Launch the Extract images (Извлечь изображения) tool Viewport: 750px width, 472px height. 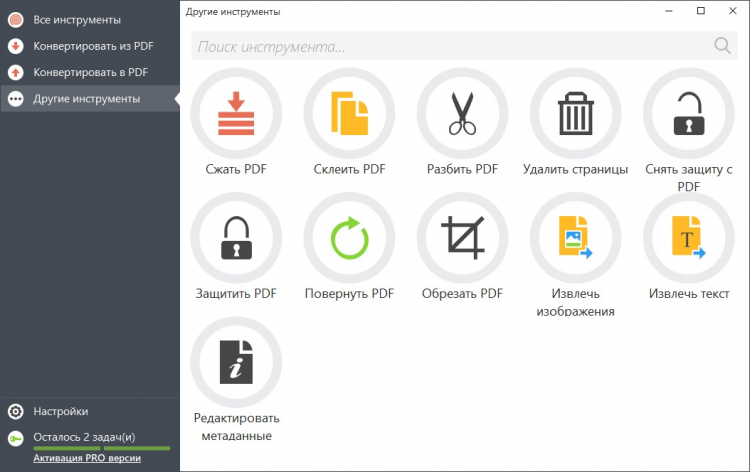(575, 238)
